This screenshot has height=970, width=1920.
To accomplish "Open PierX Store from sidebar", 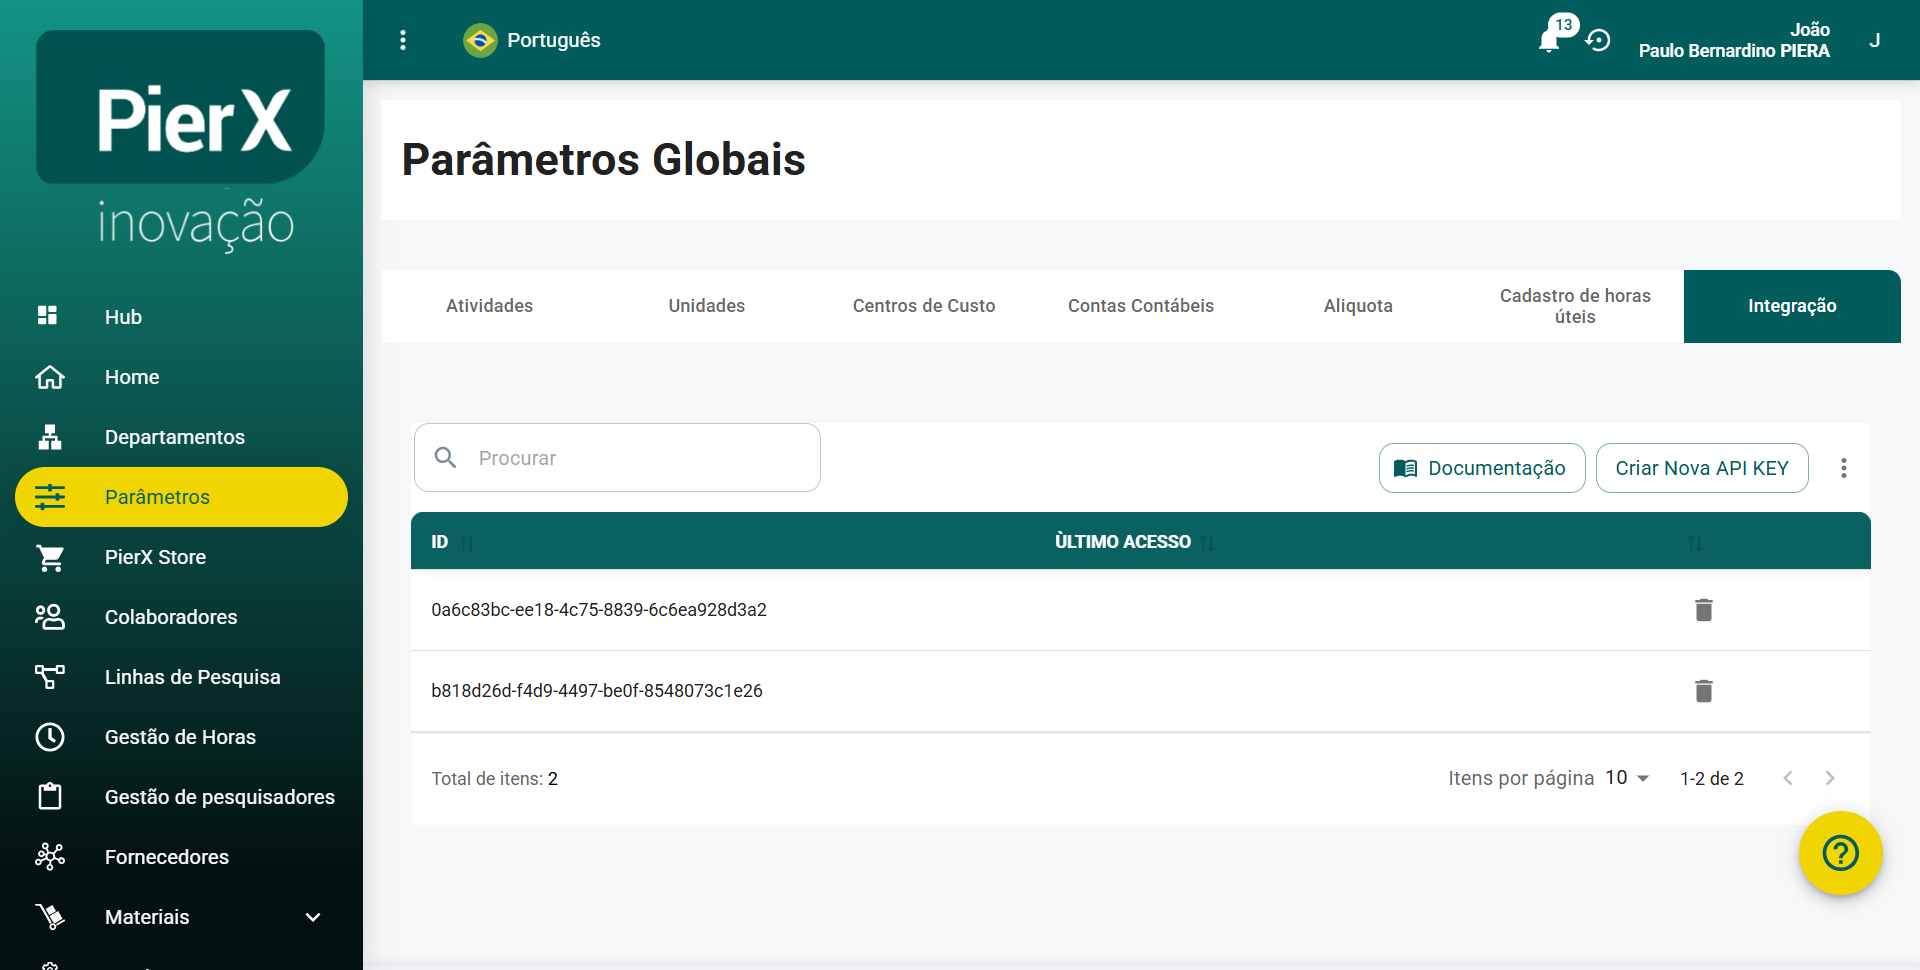I will coord(155,557).
